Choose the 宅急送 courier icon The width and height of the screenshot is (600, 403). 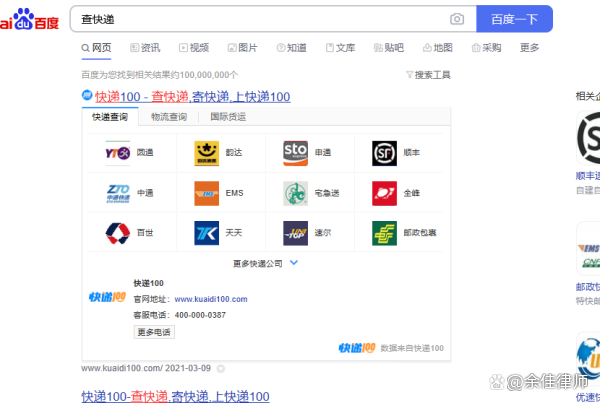coord(295,193)
